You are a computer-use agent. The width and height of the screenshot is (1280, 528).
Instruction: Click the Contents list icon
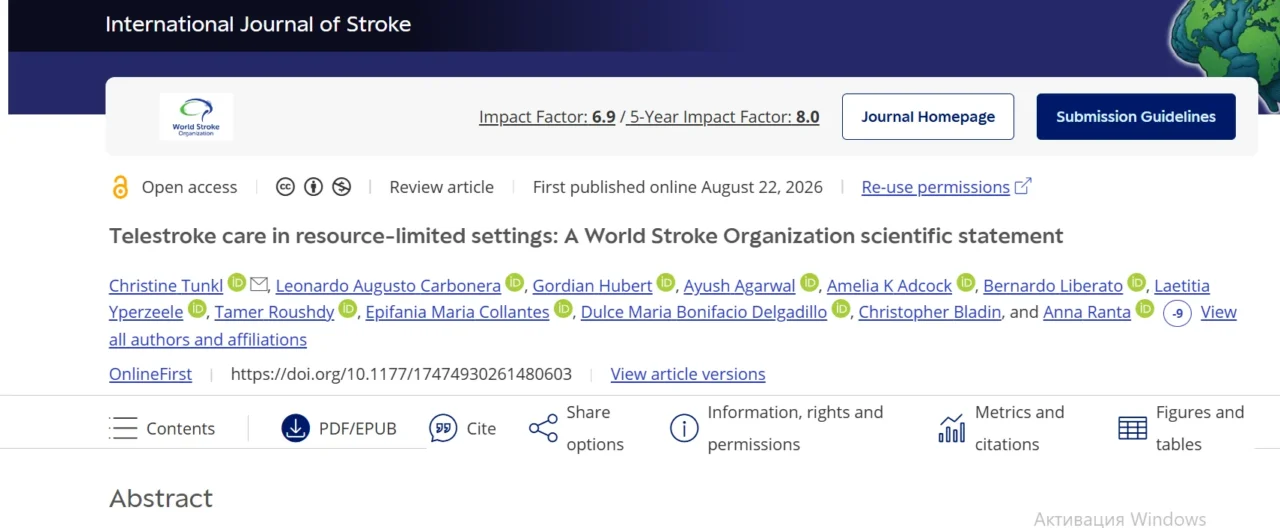point(123,428)
